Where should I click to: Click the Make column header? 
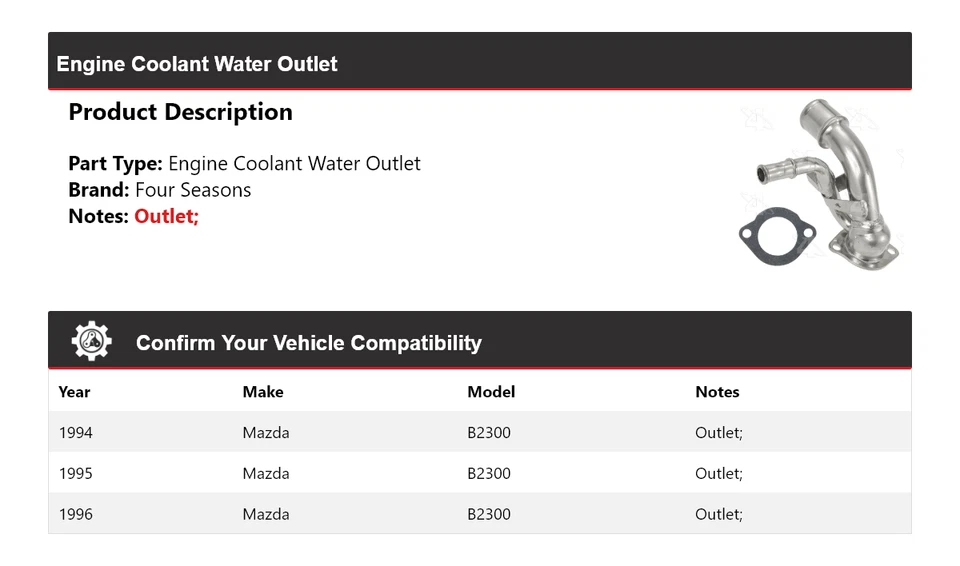[263, 392]
